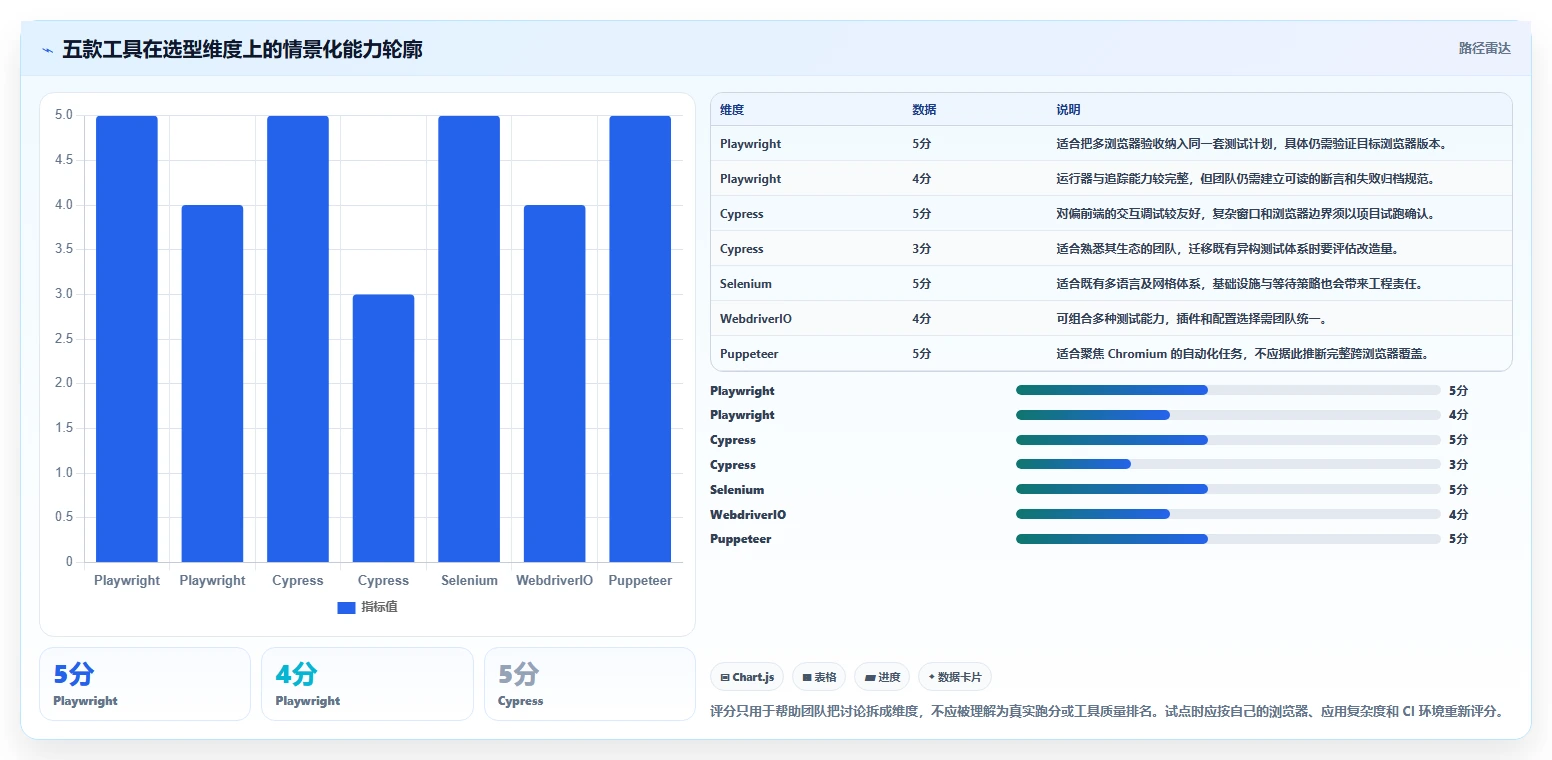Click the Cypress chart bar reaching 3.0
The height and width of the screenshot is (760, 1552).
point(383,428)
